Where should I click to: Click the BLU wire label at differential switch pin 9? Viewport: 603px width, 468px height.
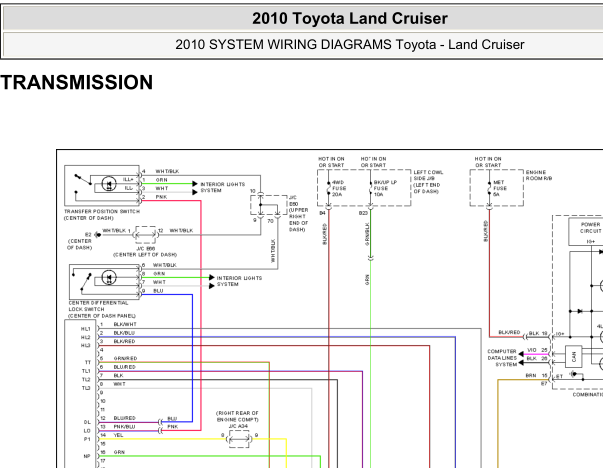coord(158,291)
